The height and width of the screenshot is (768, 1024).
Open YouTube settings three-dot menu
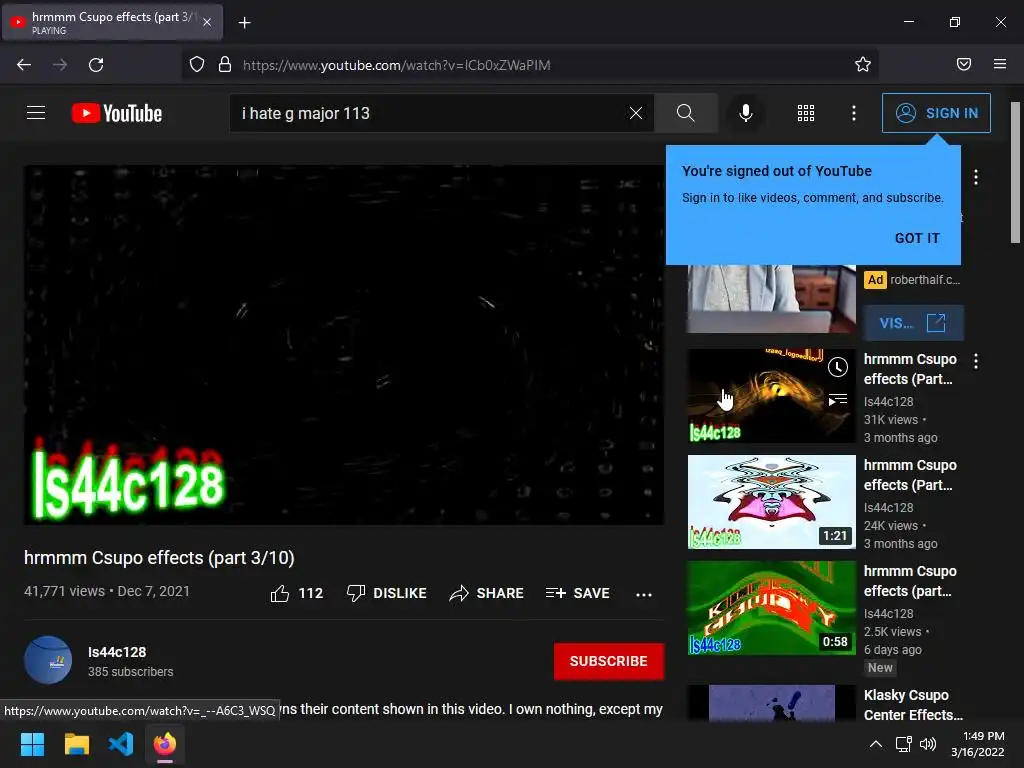pyautogui.click(x=854, y=113)
